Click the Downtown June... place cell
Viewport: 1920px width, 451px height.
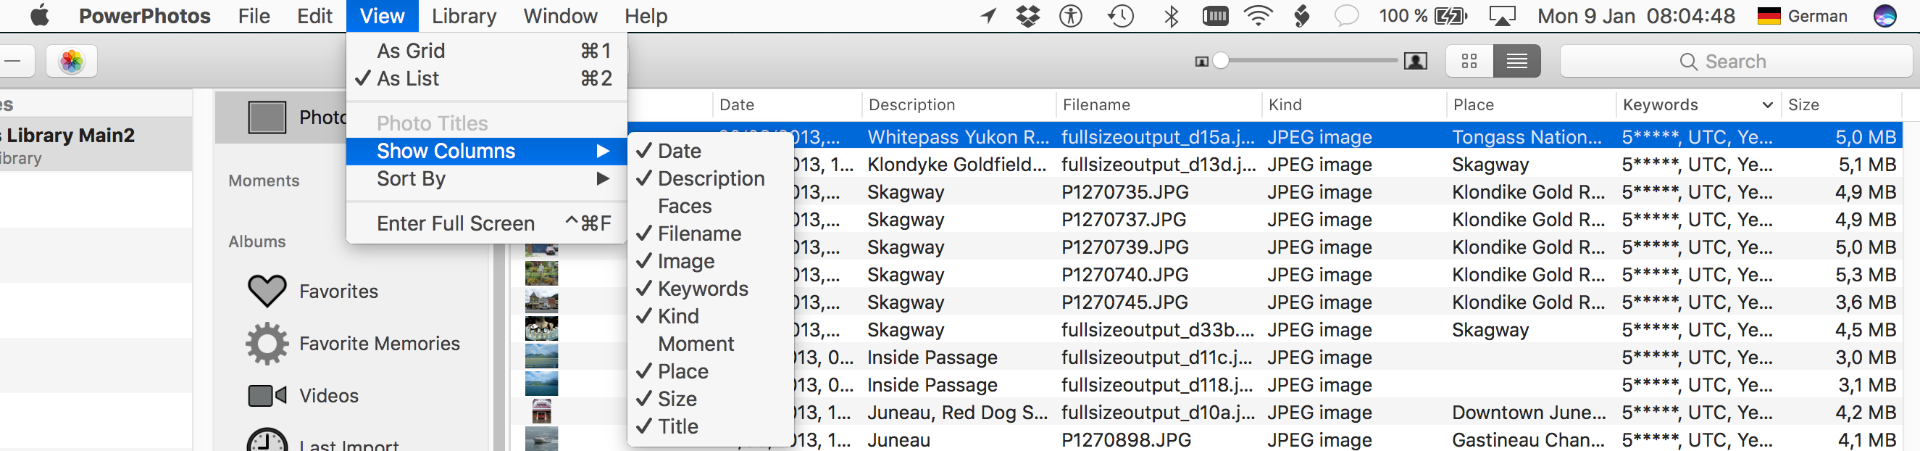click(1529, 412)
